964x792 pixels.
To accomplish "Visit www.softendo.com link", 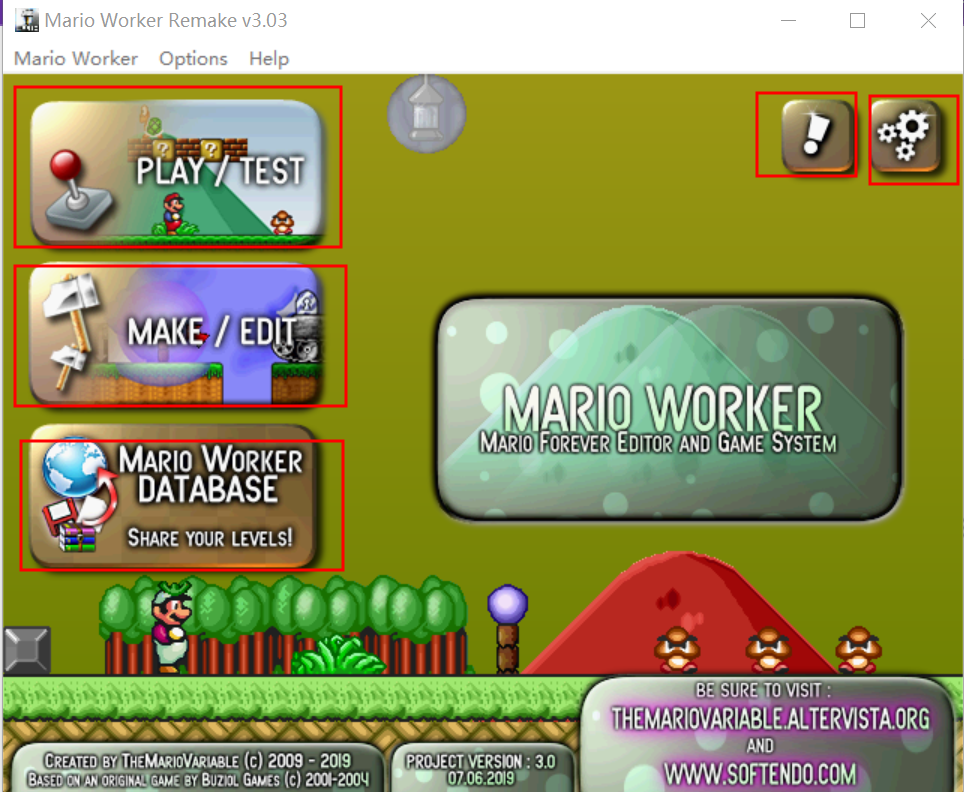I will 760,774.
